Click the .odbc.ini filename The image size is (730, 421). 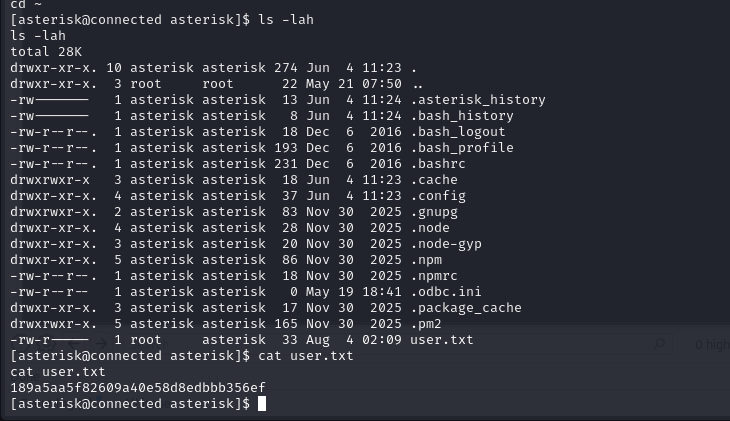446,292
